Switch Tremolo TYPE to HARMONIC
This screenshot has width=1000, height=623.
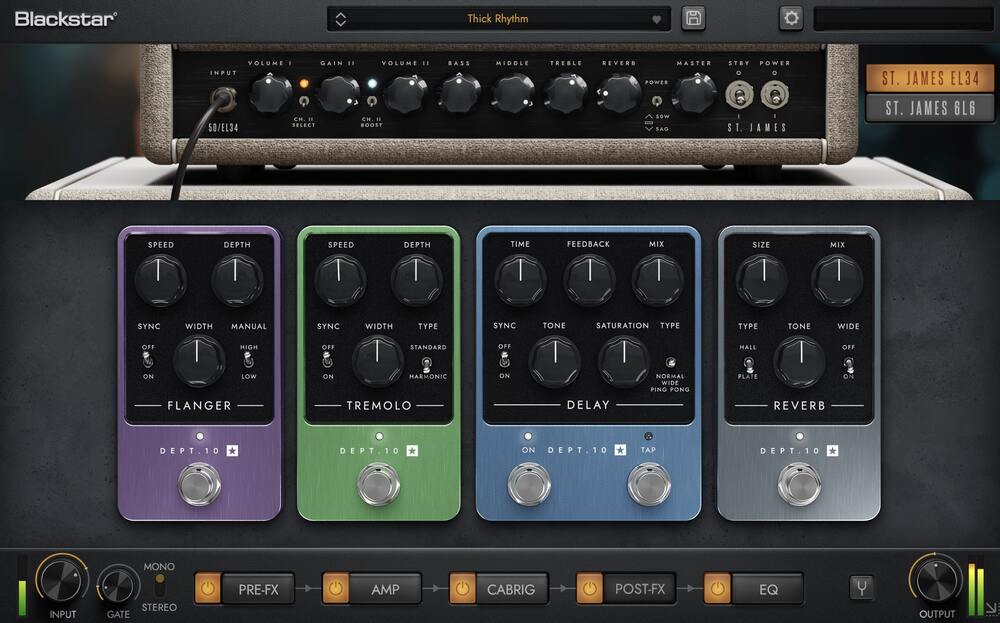point(428,367)
